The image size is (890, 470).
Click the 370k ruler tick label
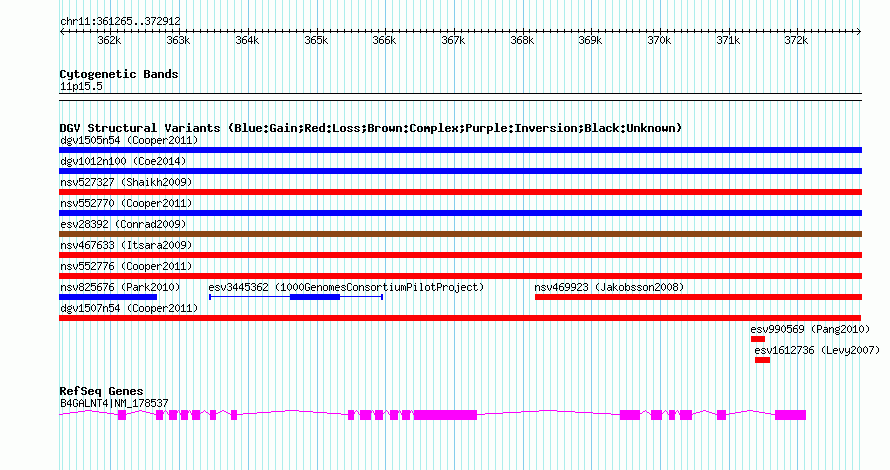pyautogui.click(x=659, y=40)
